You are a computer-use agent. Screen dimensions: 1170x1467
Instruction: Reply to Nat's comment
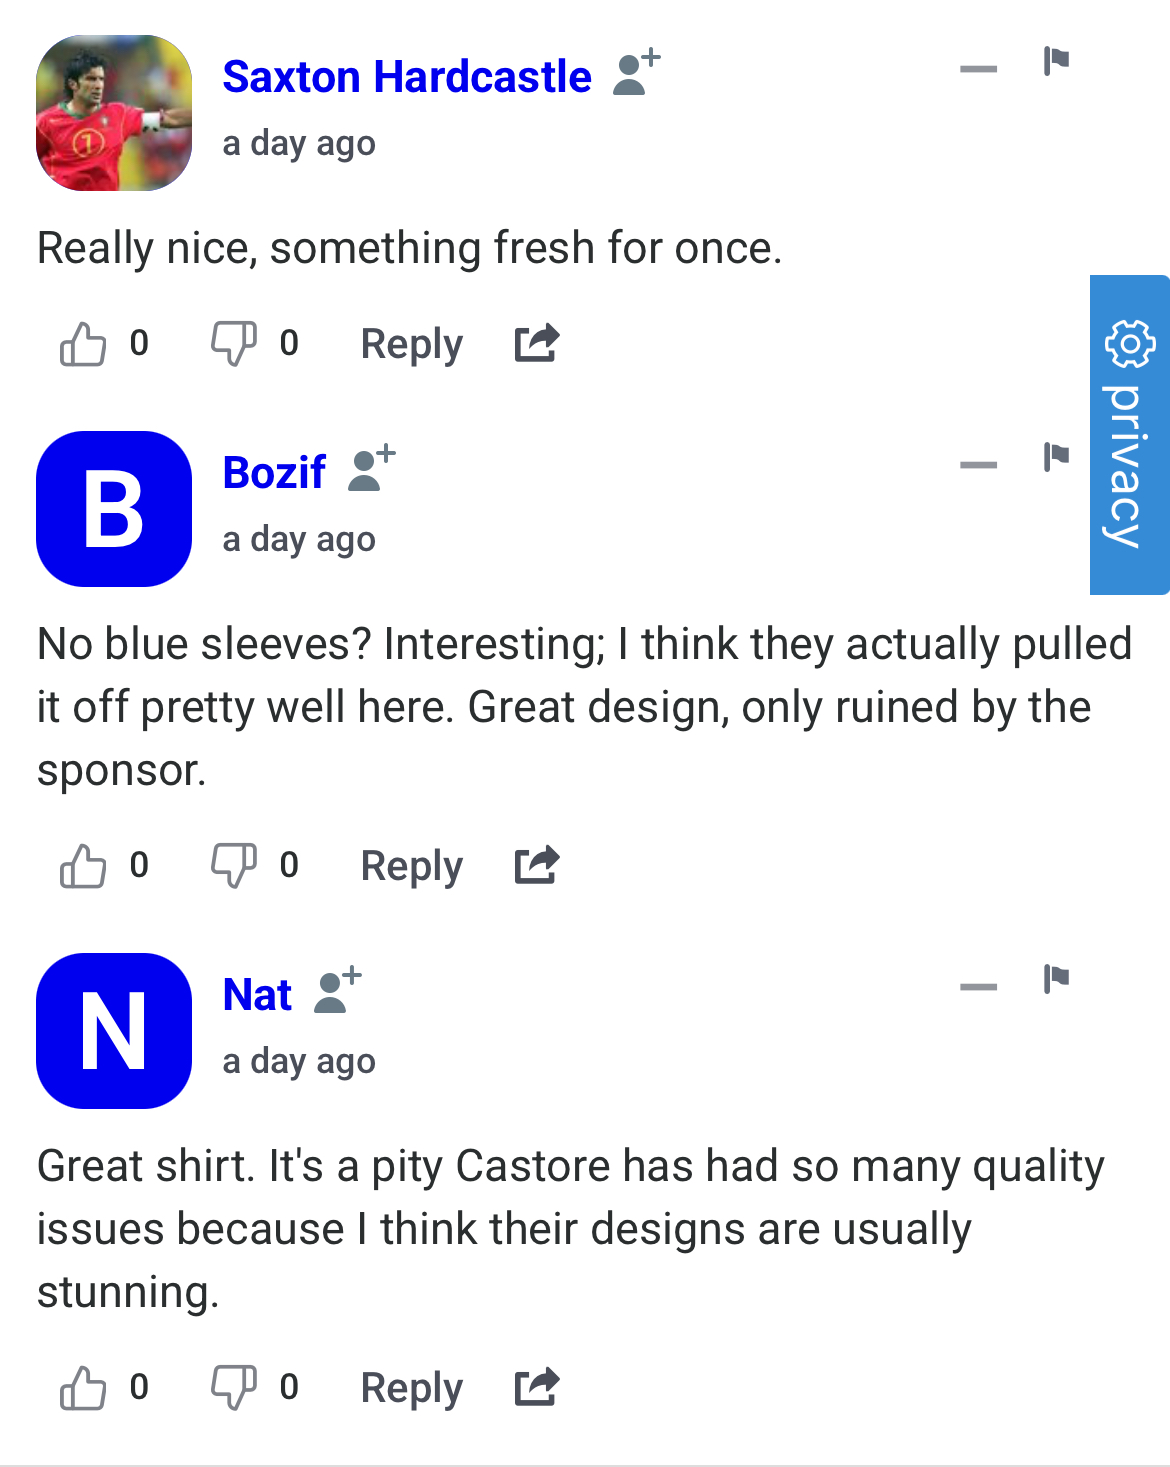click(x=411, y=1388)
